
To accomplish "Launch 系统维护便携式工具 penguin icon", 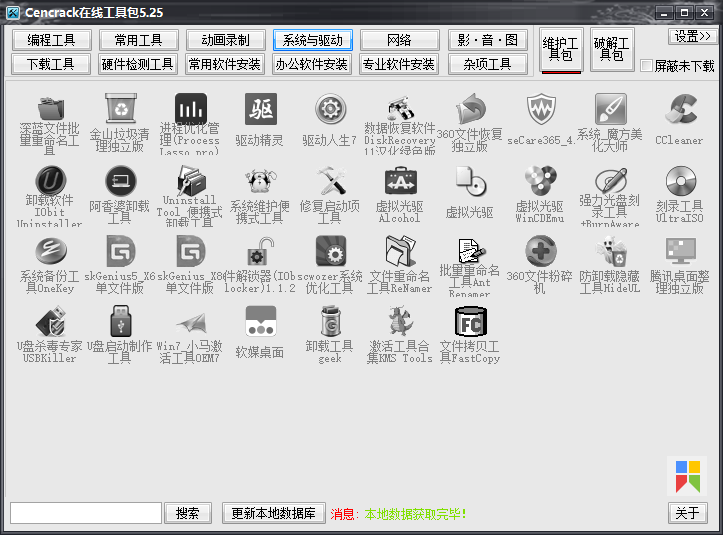I will (261, 181).
